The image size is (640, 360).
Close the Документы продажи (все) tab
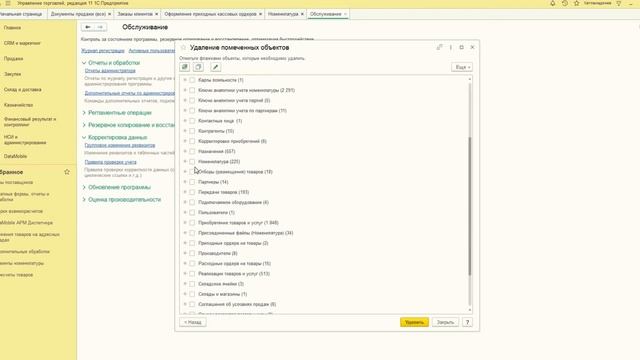109,14
